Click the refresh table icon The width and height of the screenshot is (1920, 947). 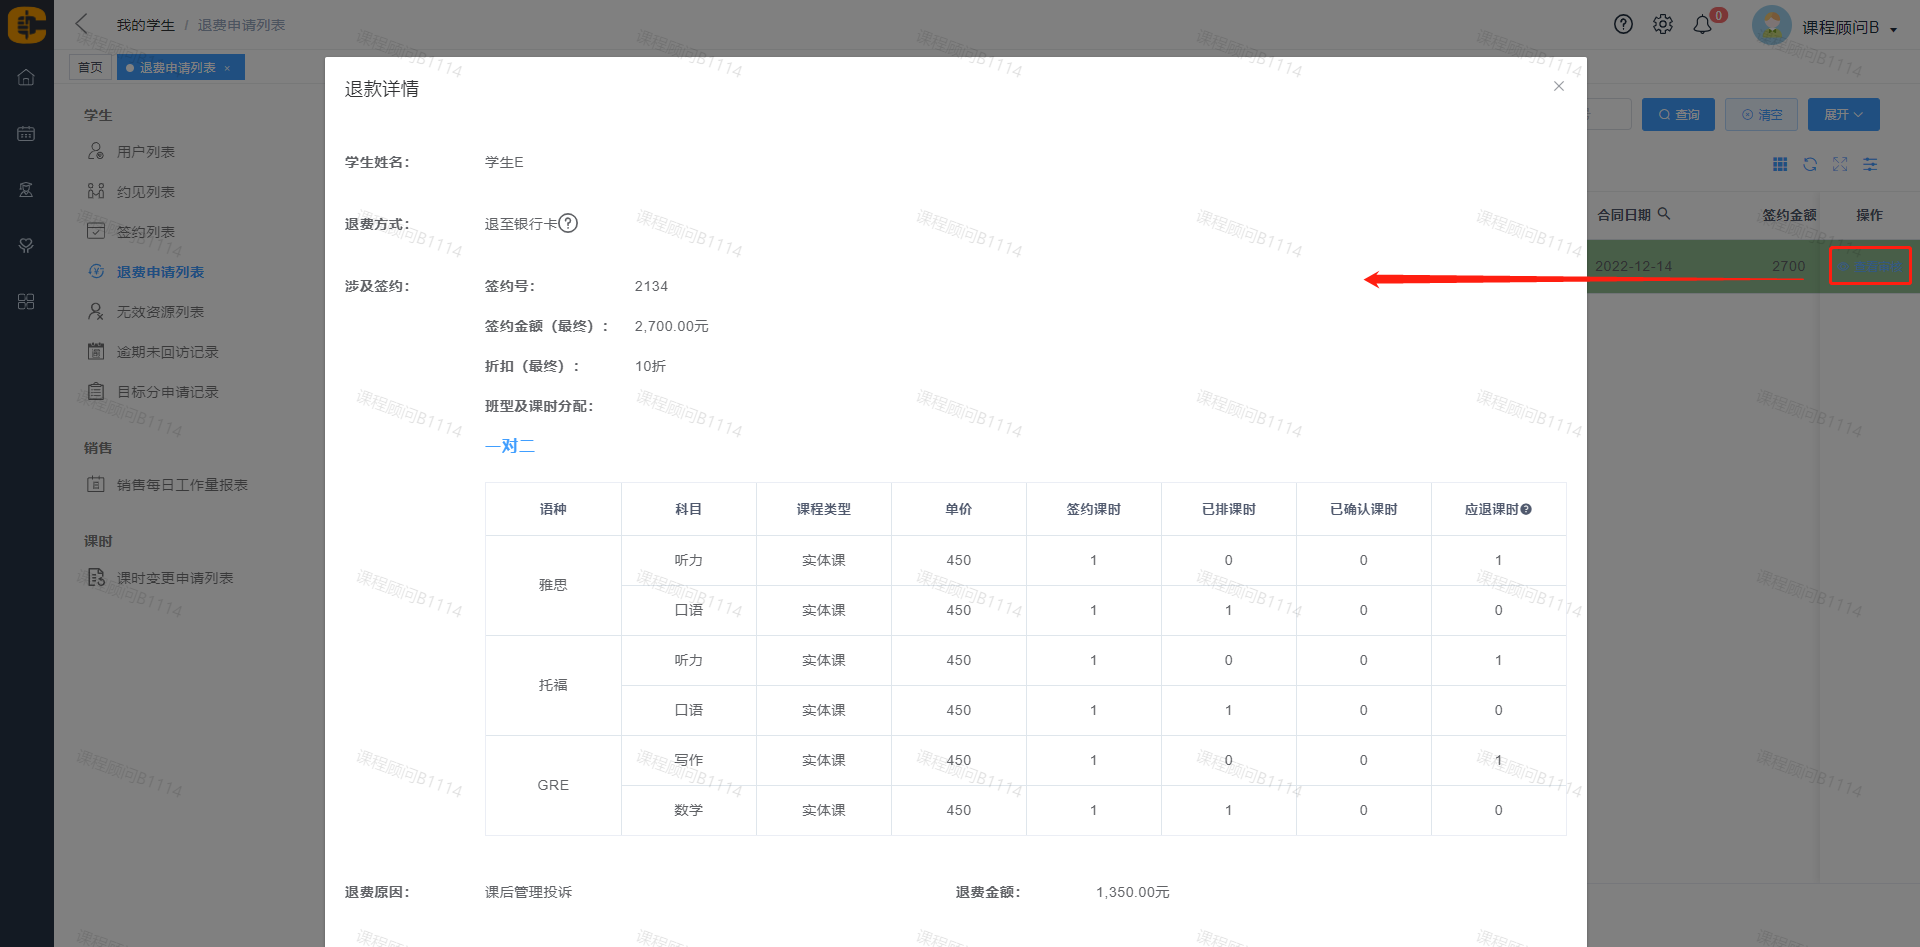(x=1810, y=164)
